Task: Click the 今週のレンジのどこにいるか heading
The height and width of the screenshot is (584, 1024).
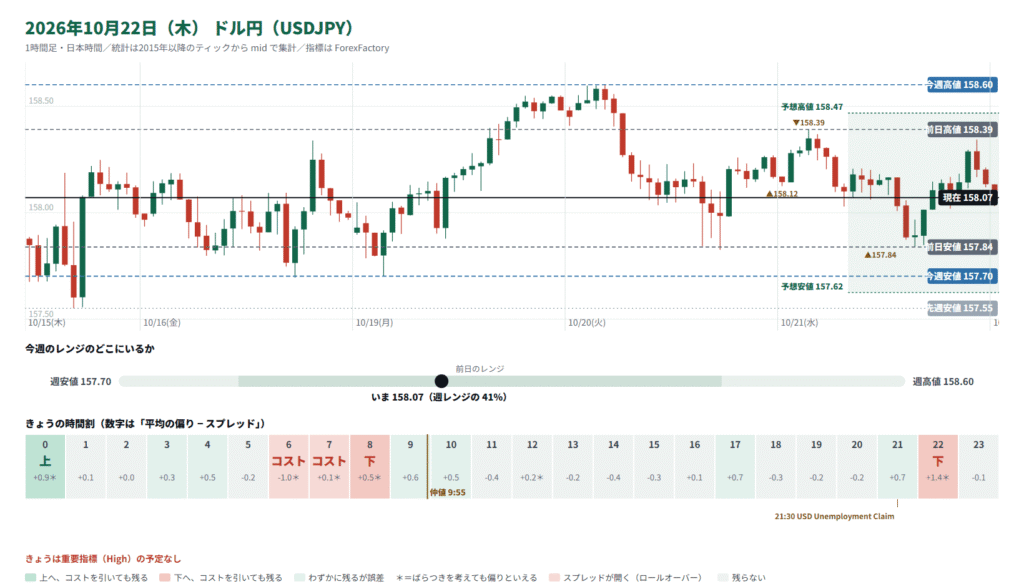Action: pos(90,349)
